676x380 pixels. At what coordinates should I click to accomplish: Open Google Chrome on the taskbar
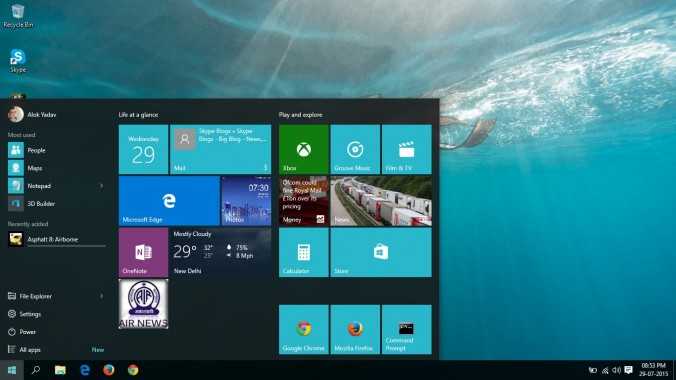(133, 370)
